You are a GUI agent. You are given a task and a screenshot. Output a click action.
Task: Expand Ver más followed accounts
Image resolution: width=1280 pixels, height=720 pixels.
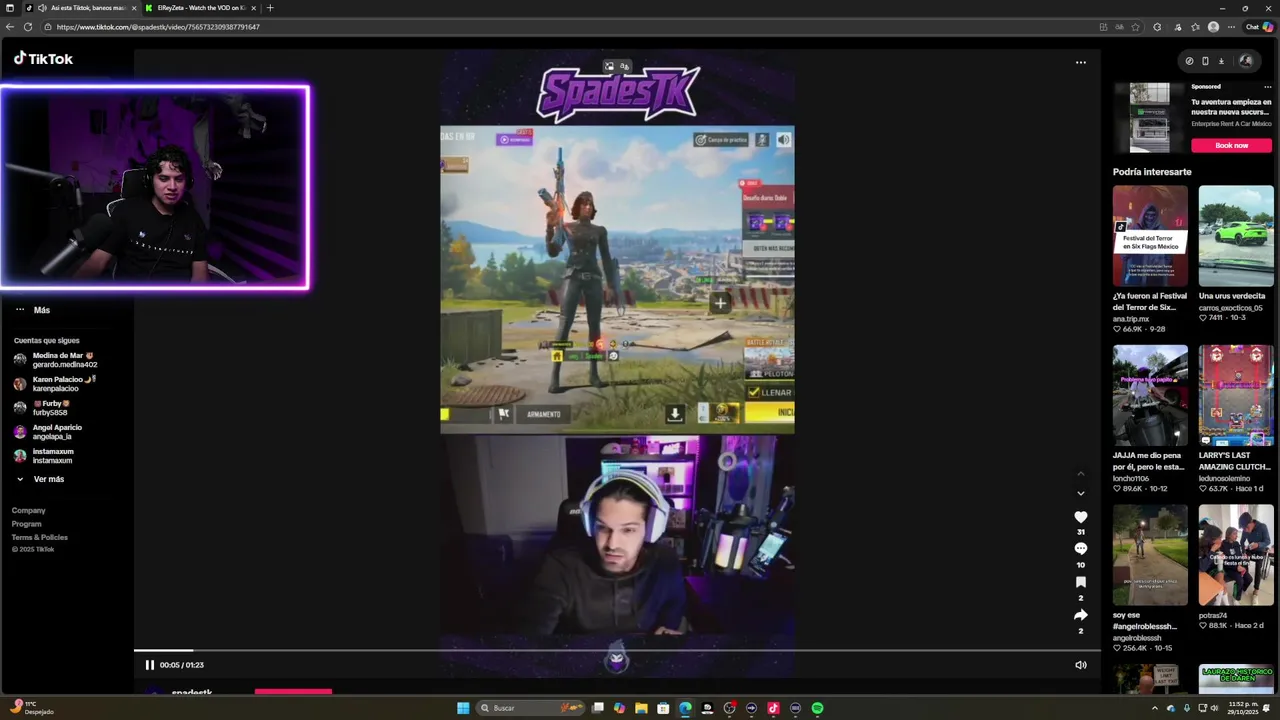(40, 480)
